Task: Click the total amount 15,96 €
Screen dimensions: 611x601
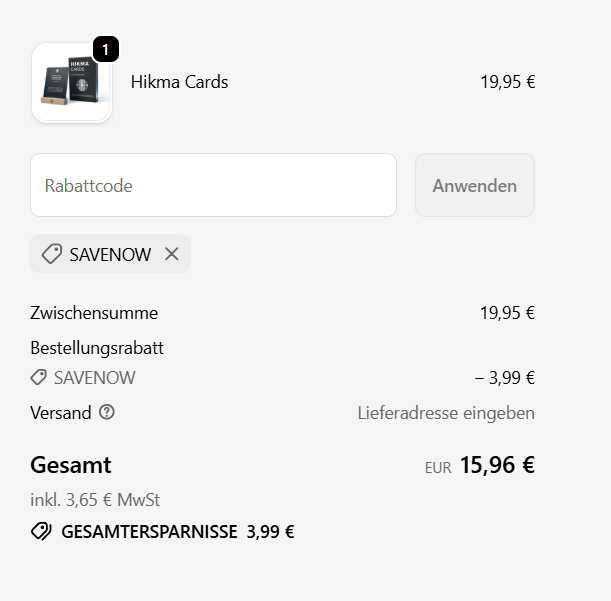Action: [x=497, y=466]
